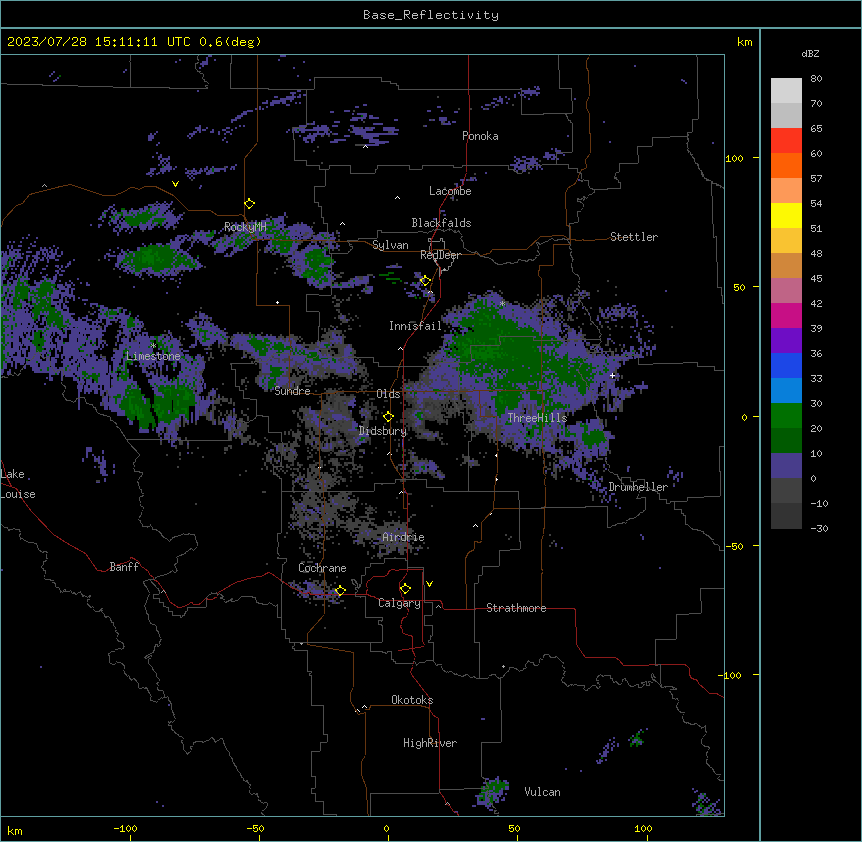Screen dimensions: 862x842
Task: Click the RedDeer city label
Action: pos(440,255)
